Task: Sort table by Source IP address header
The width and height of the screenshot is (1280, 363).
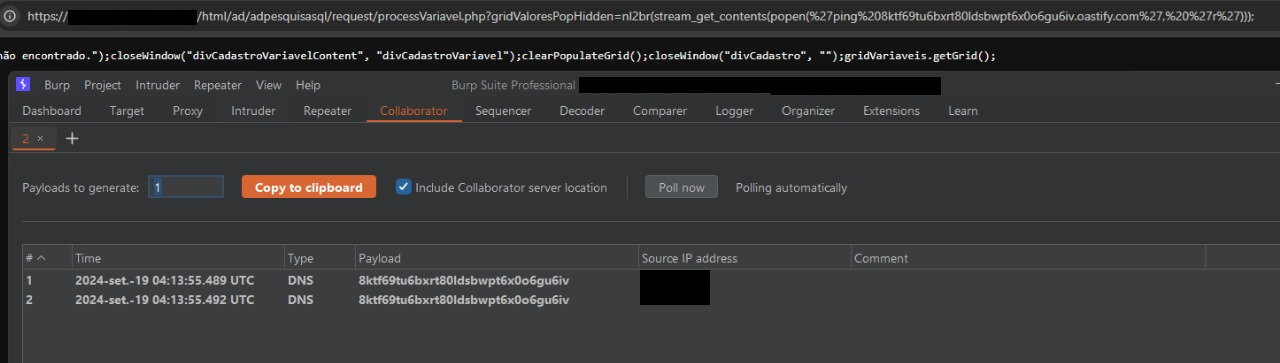Action: (744, 258)
